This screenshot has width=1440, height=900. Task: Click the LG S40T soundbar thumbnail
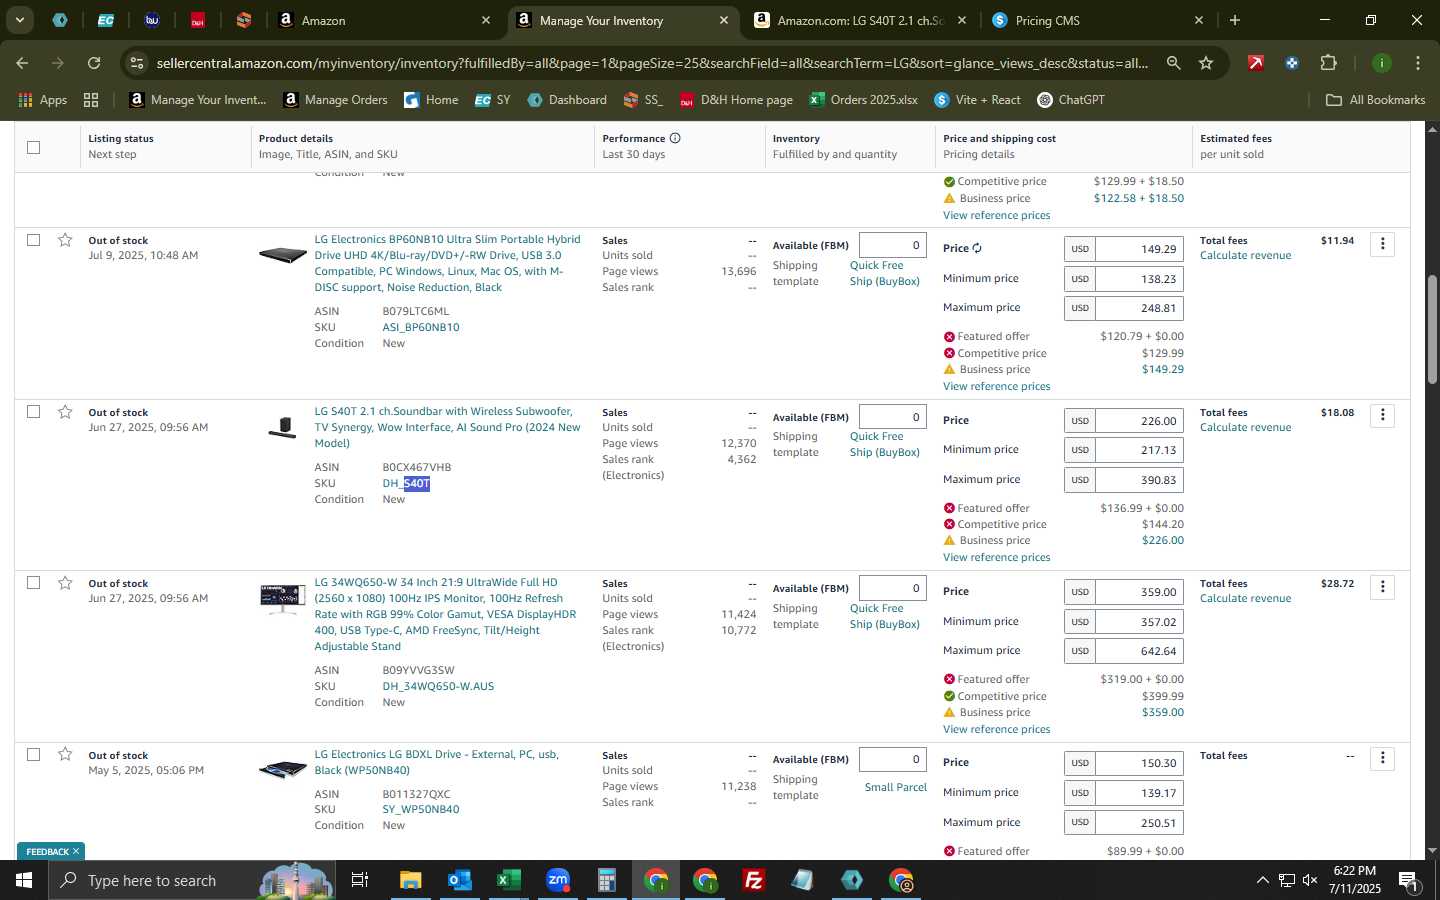tap(283, 428)
